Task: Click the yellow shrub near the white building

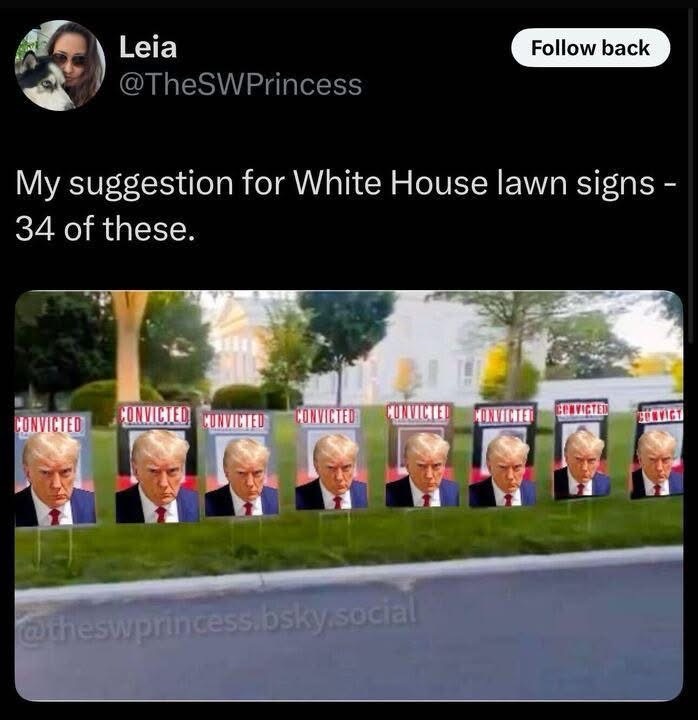Action: (495, 373)
